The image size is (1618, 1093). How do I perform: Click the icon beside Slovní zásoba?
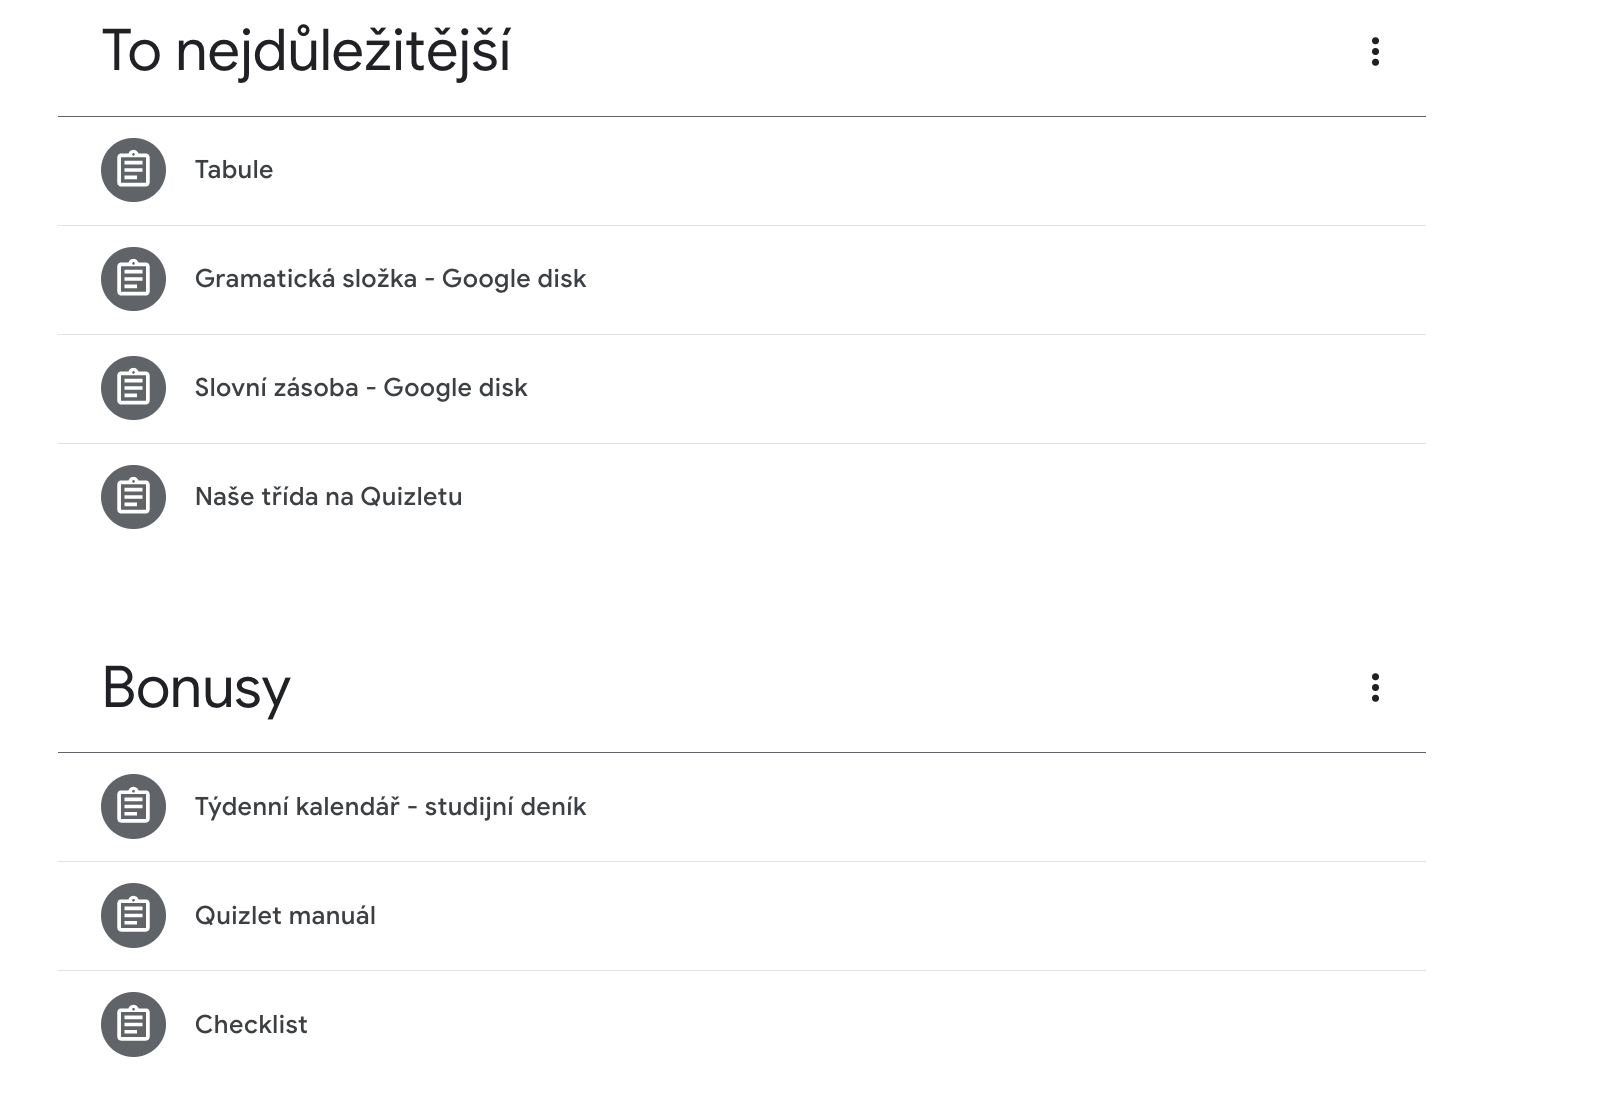(x=133, y=388)
